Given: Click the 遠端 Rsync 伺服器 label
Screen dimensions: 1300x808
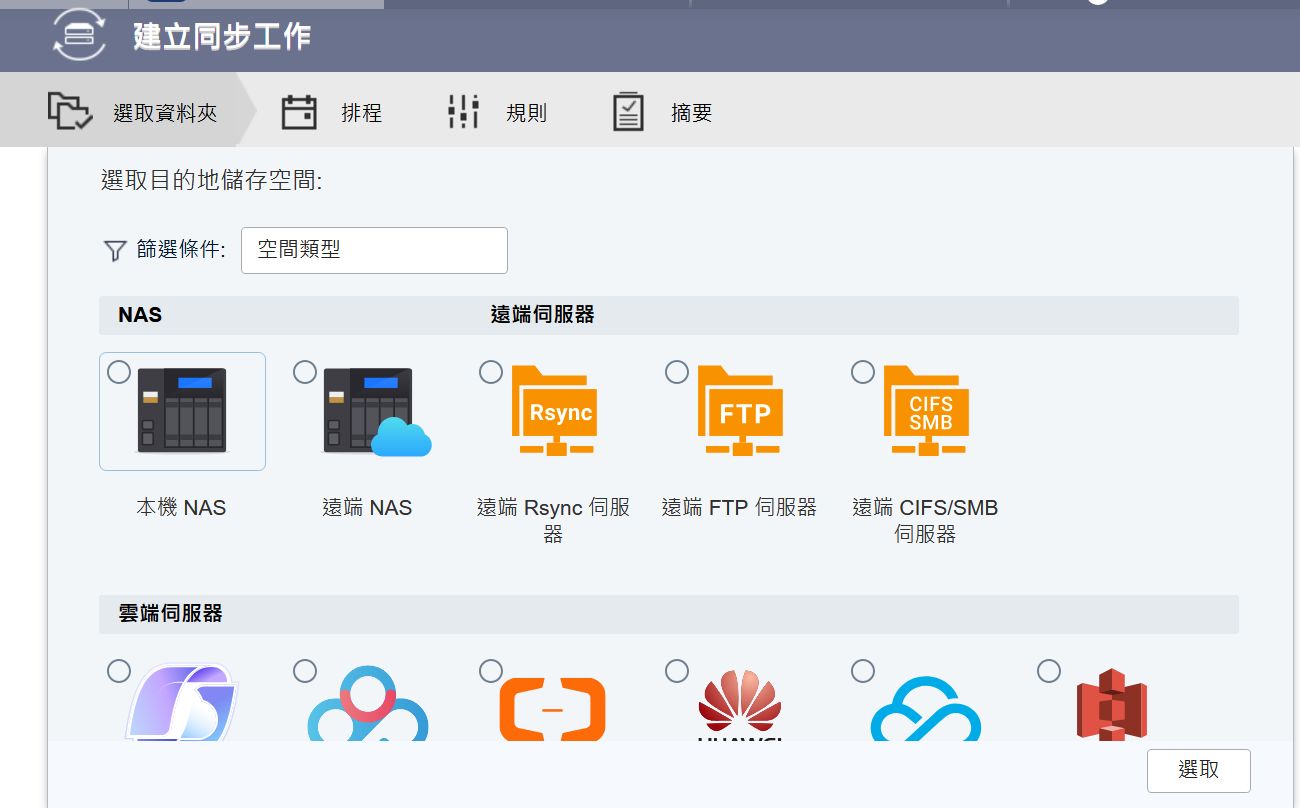Looking at the screenshot, I should (553, 521).
